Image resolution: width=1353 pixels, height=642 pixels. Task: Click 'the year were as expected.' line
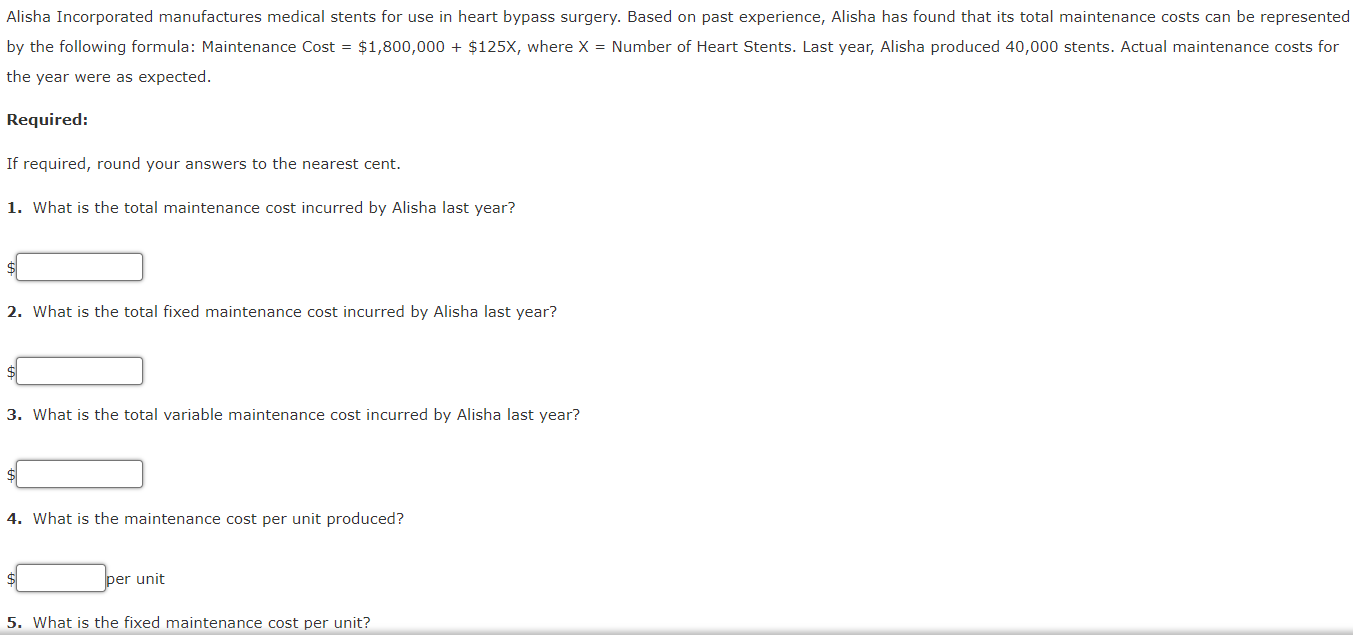(108, 77)
